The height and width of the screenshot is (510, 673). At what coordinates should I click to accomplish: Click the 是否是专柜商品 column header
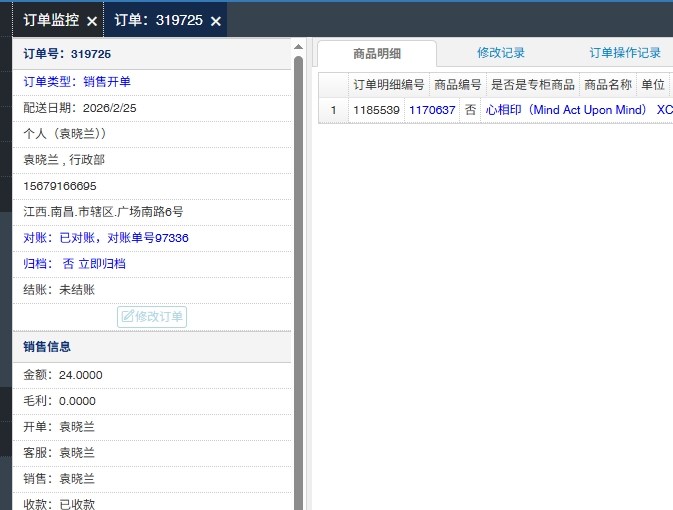point(532,85)
